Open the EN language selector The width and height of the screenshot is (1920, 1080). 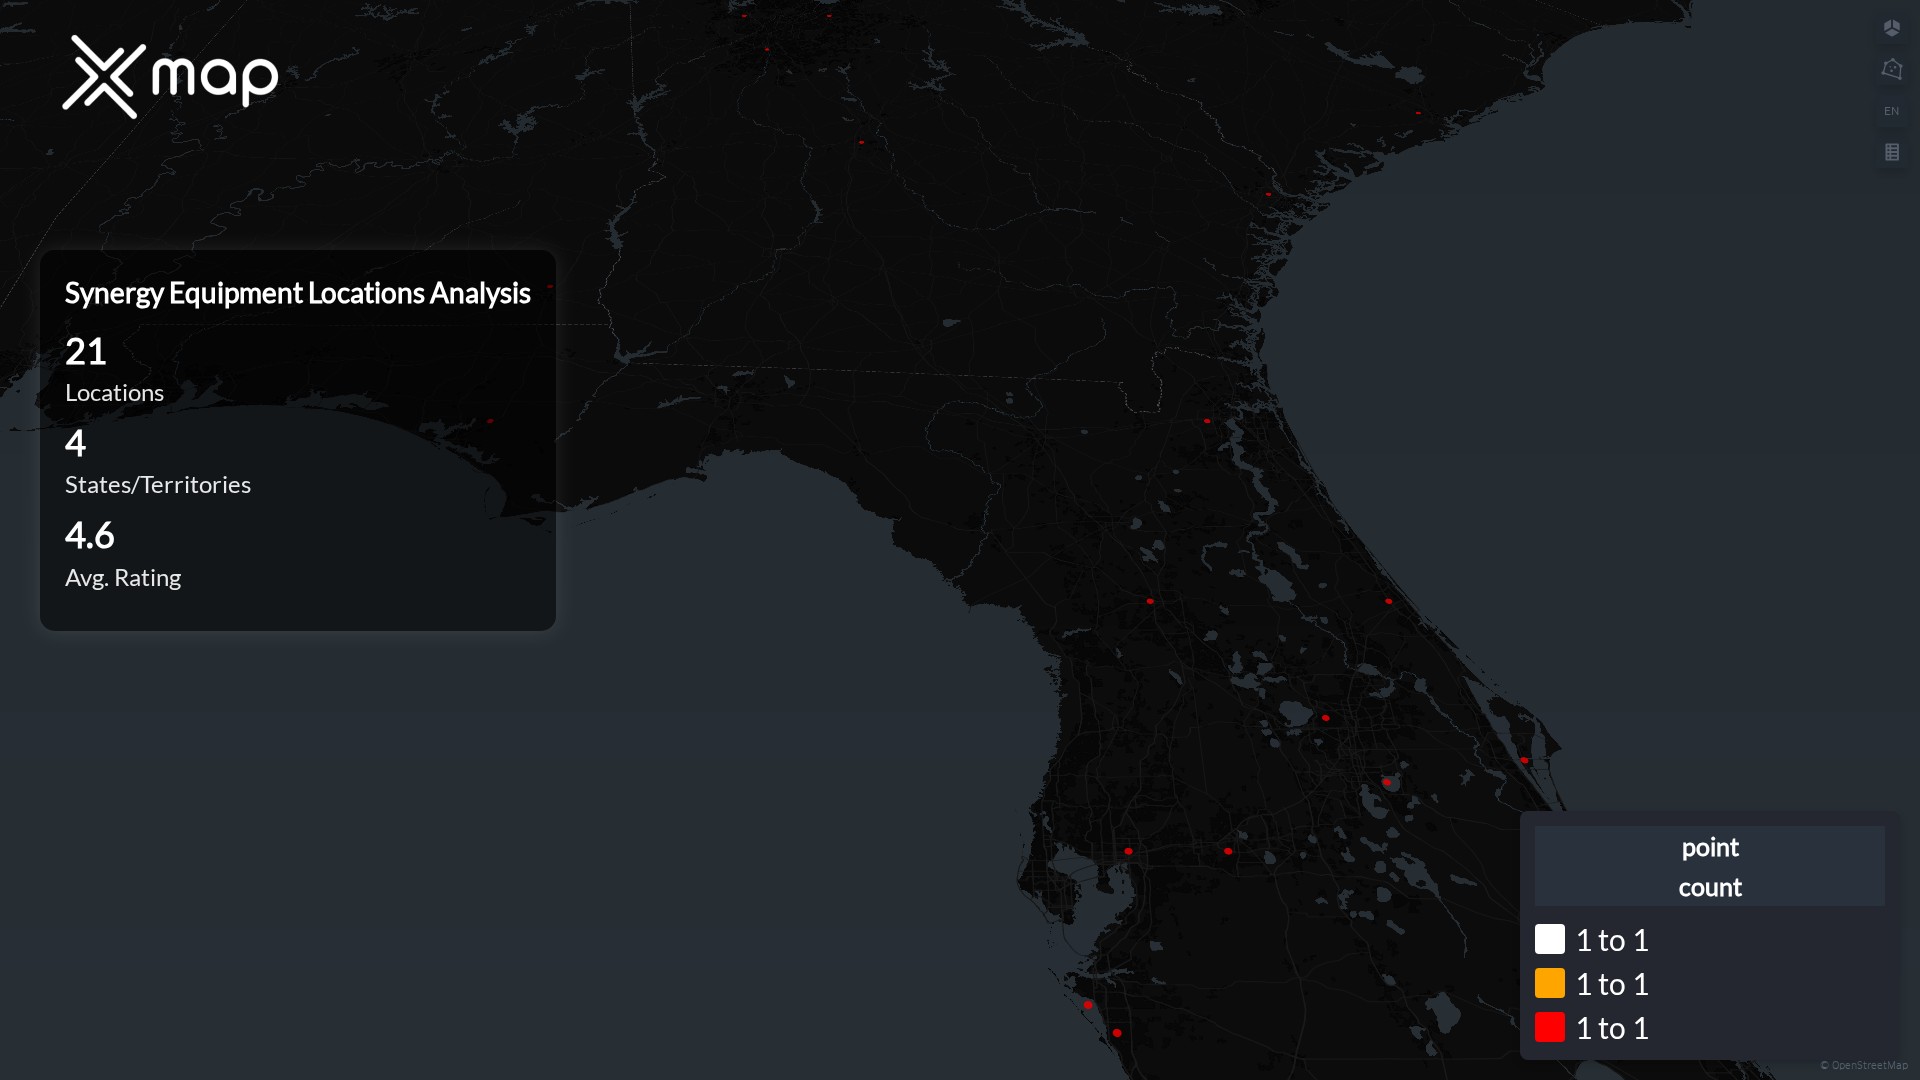coord(1891,111)
